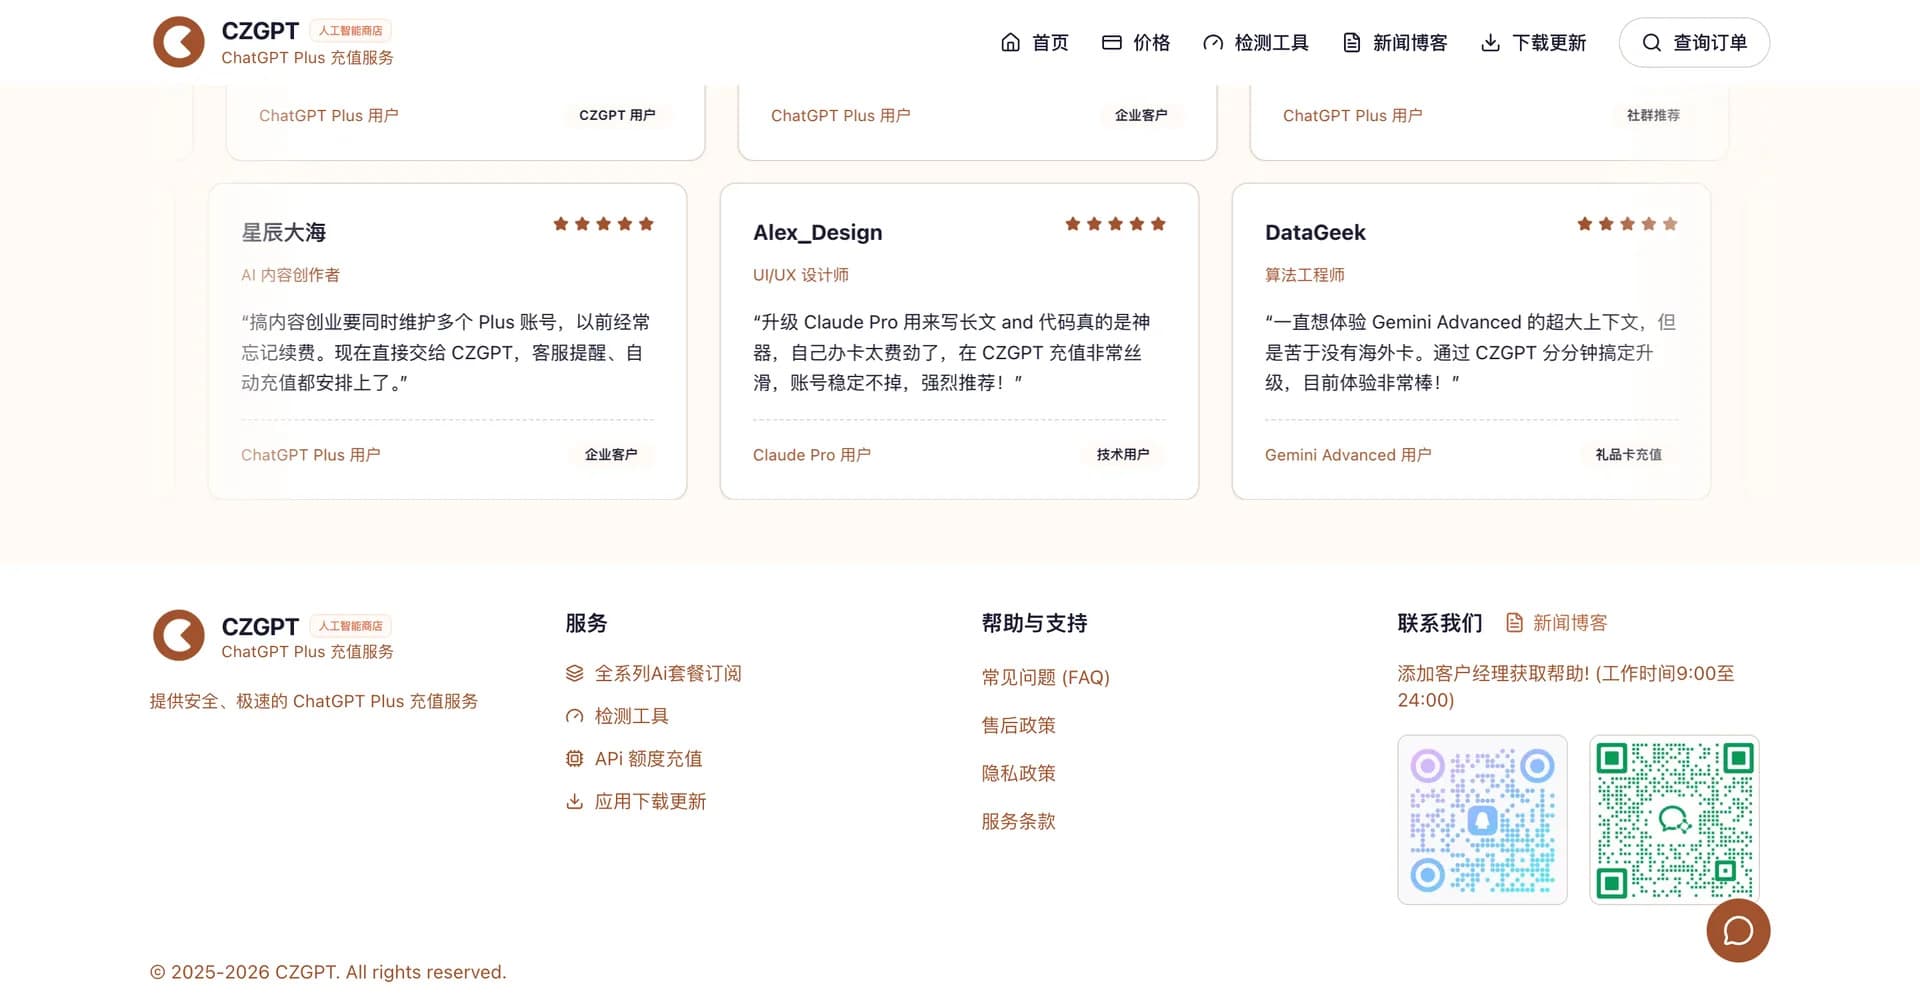Click the document icon beside header 新闻博客
This screenshot has height=1005, width=1920.
1352,42
